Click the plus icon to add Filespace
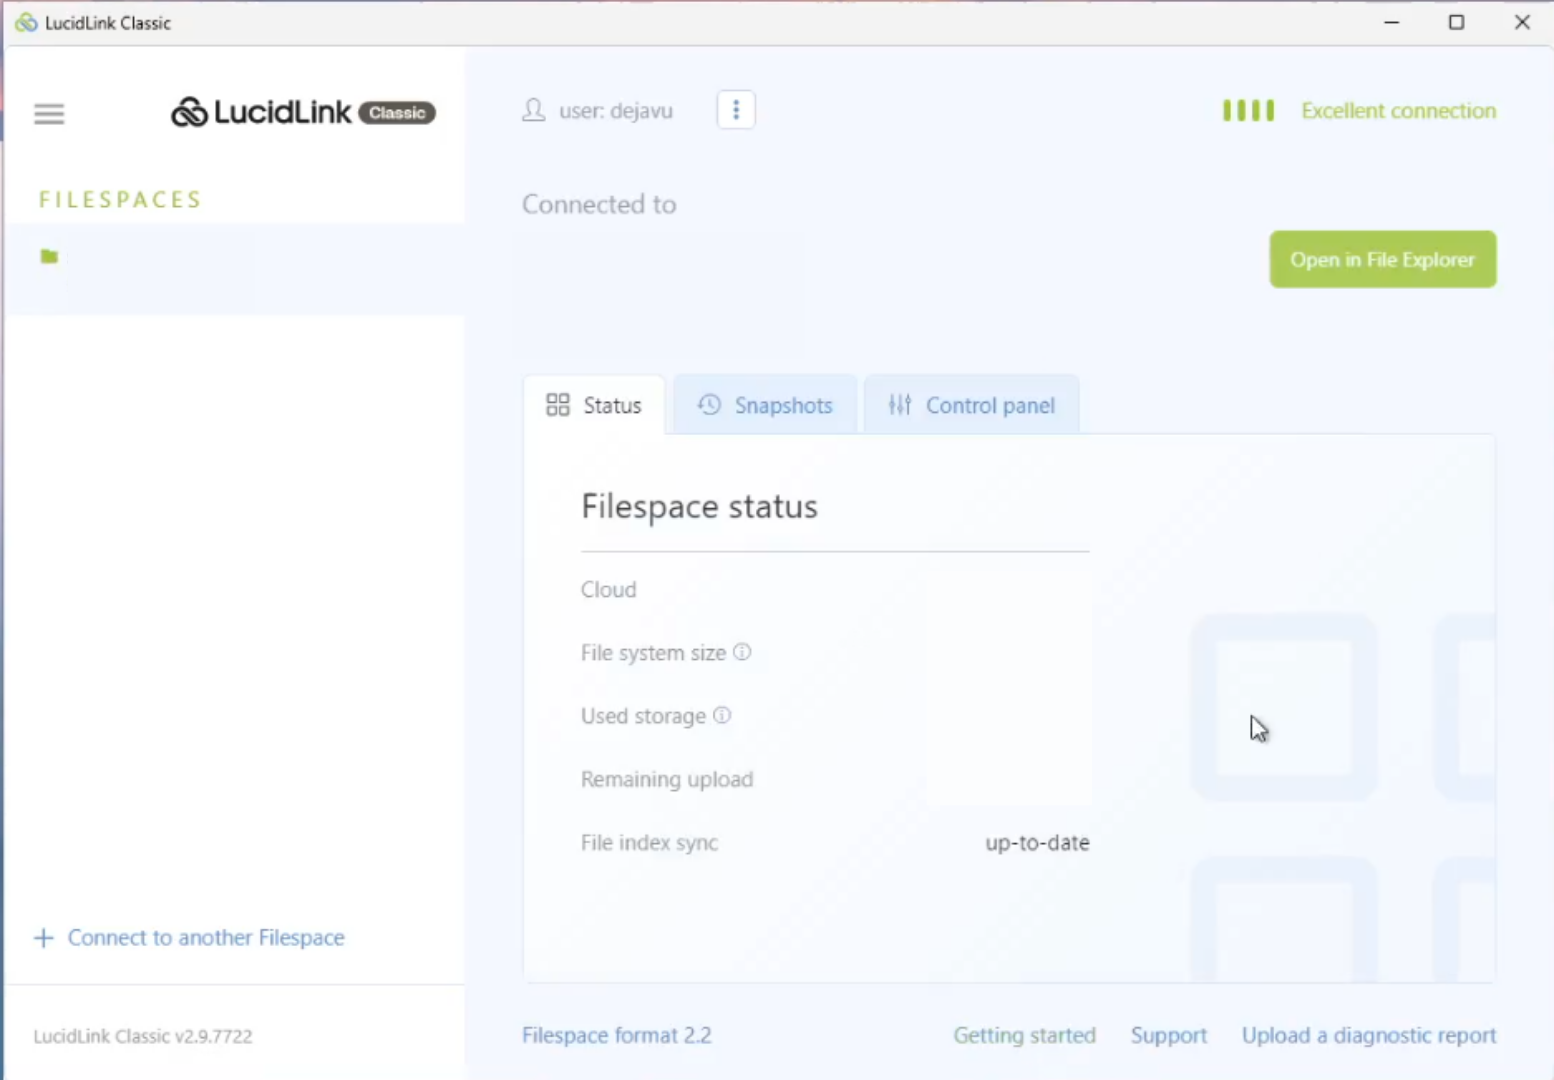This screenshot has height=1080, width=1554. coord(43,938)
